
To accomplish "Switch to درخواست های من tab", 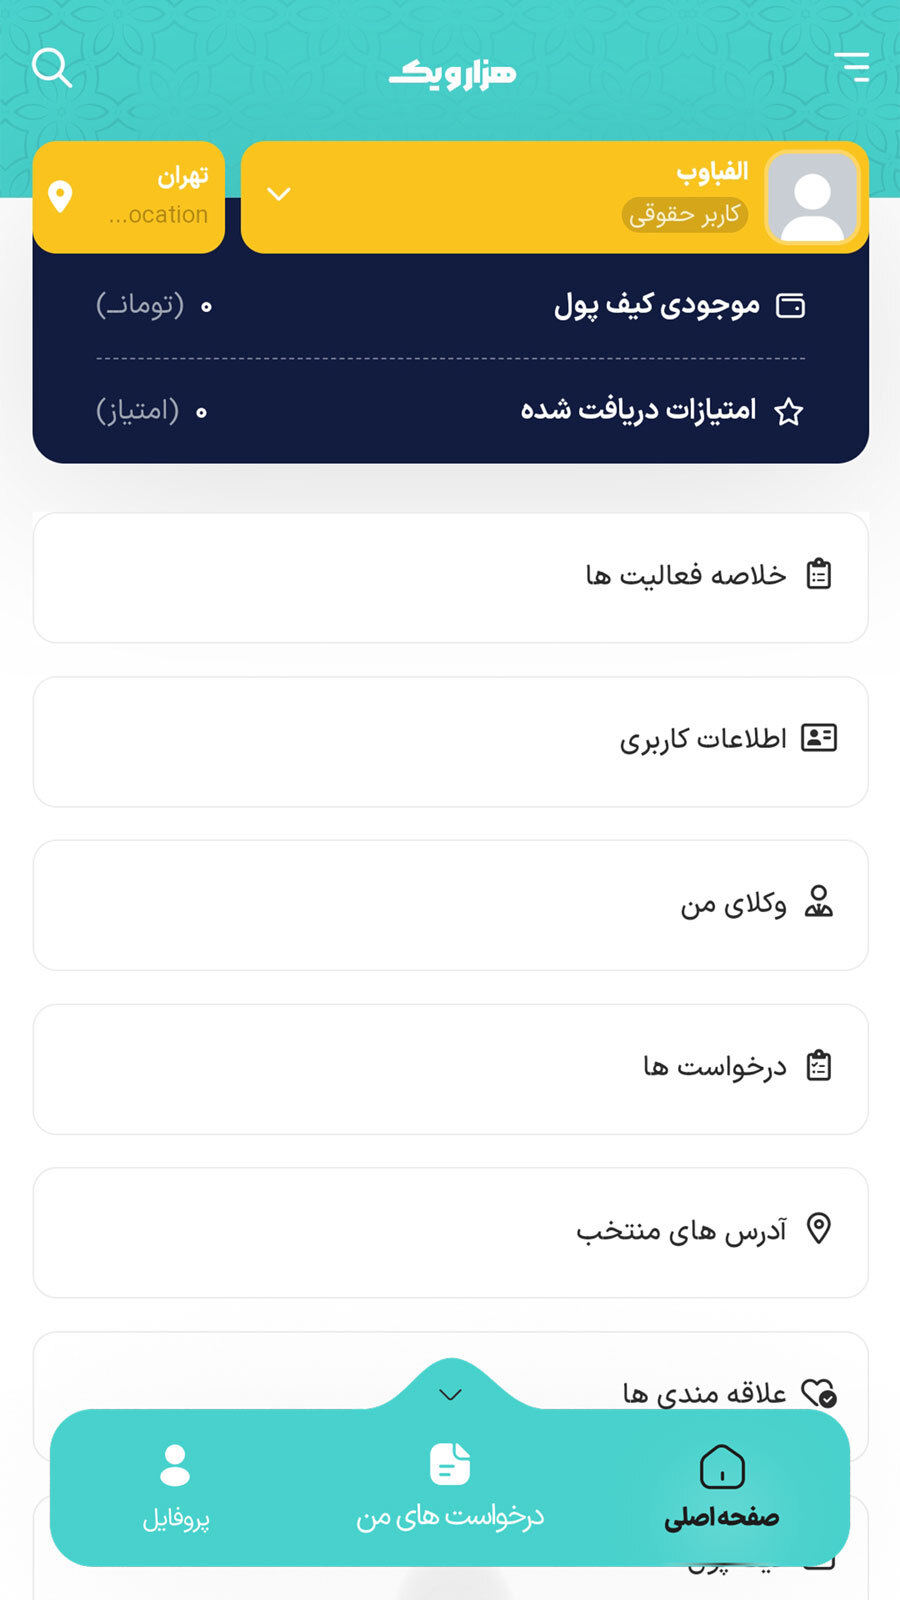I will point(450,1487).
